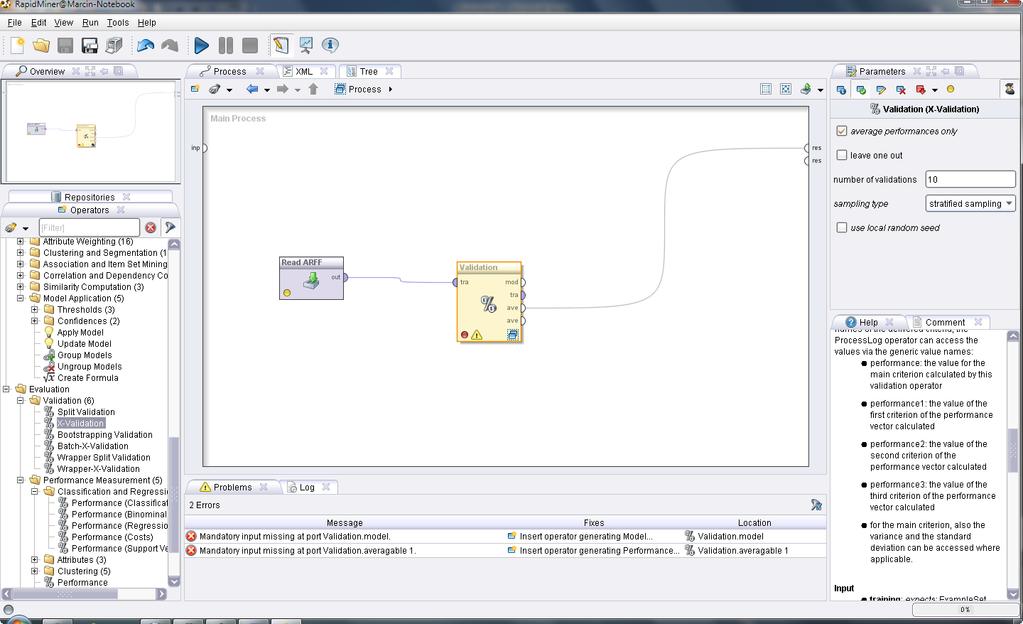Open the Welcome perspective info icon

(x=330, y=45)
